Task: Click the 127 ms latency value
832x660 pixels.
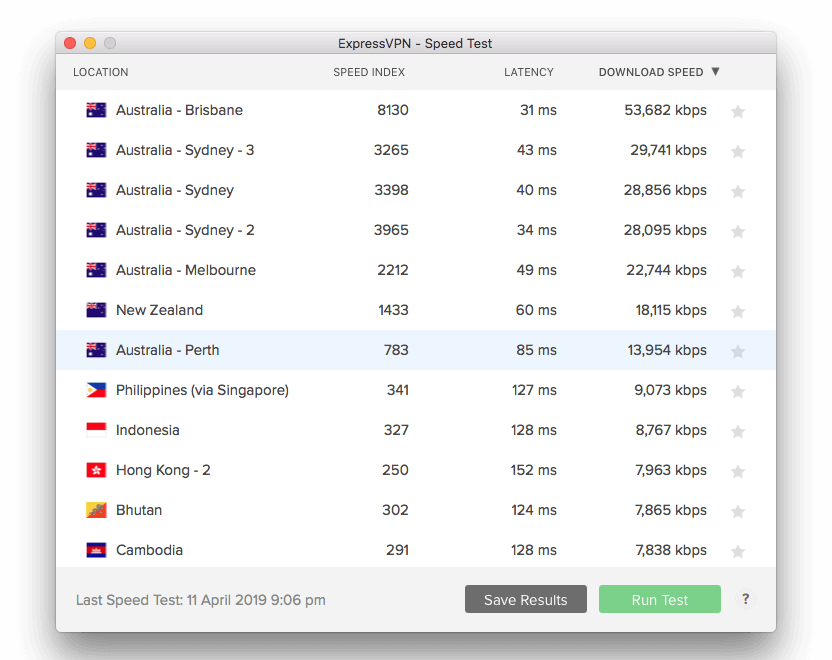Action: [x=534, y=390]
